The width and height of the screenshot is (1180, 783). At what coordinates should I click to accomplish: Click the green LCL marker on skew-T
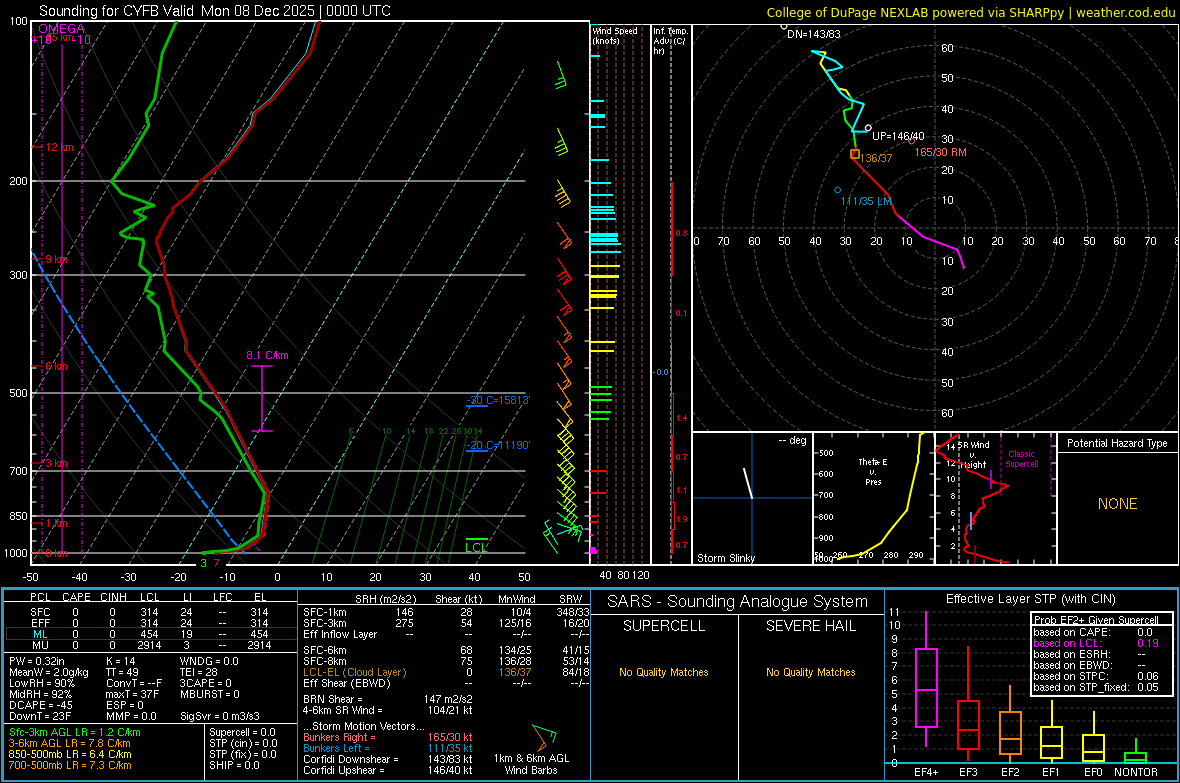[x=476, y=547]
